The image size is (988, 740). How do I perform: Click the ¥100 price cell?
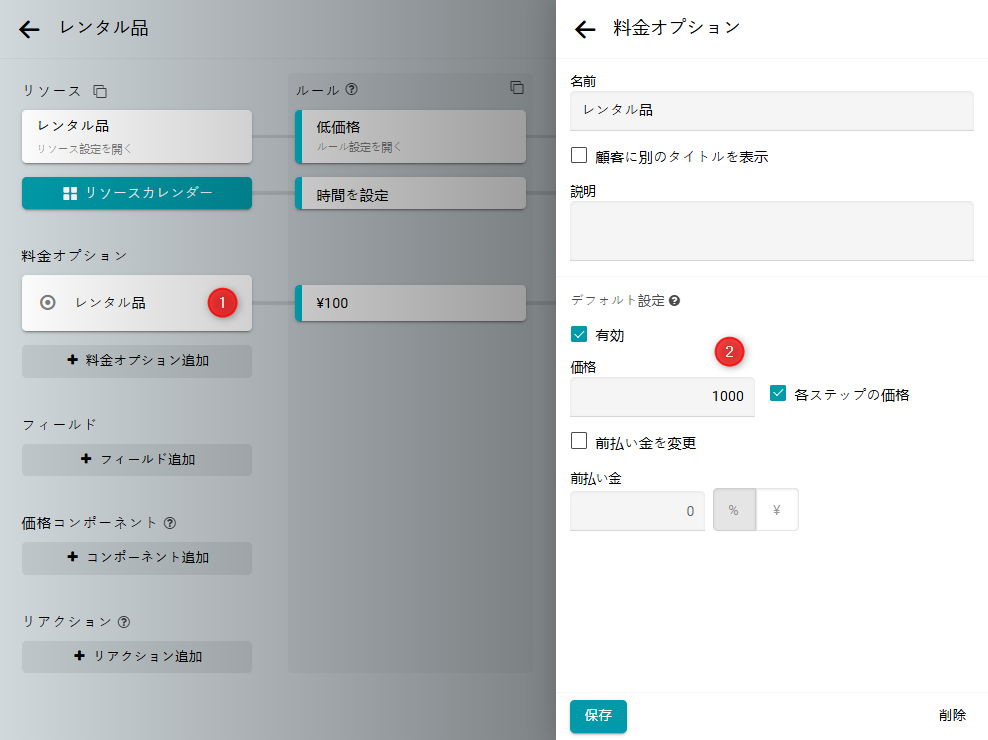[x=410, y=303]
